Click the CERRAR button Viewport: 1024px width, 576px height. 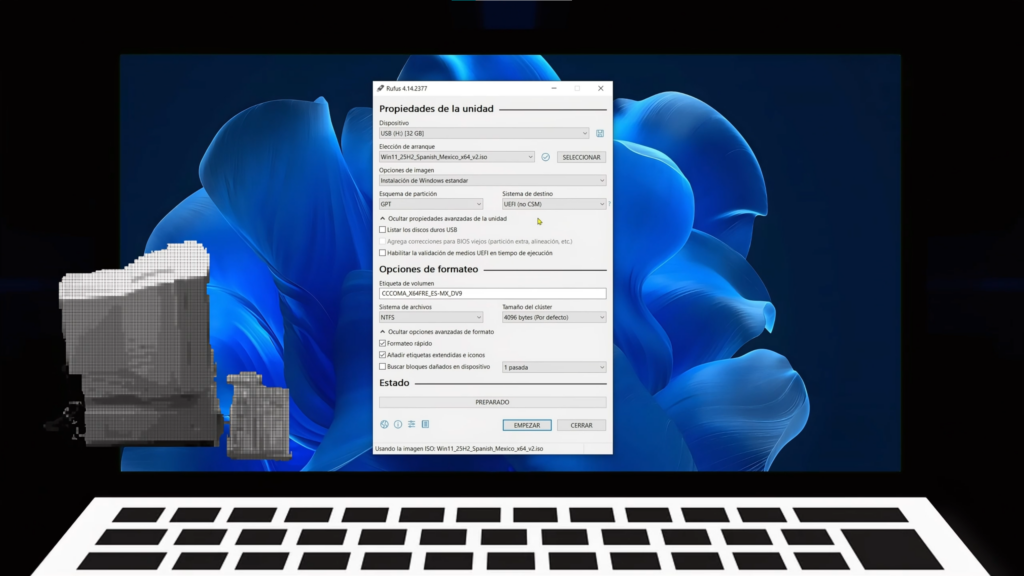coord(581,425)
